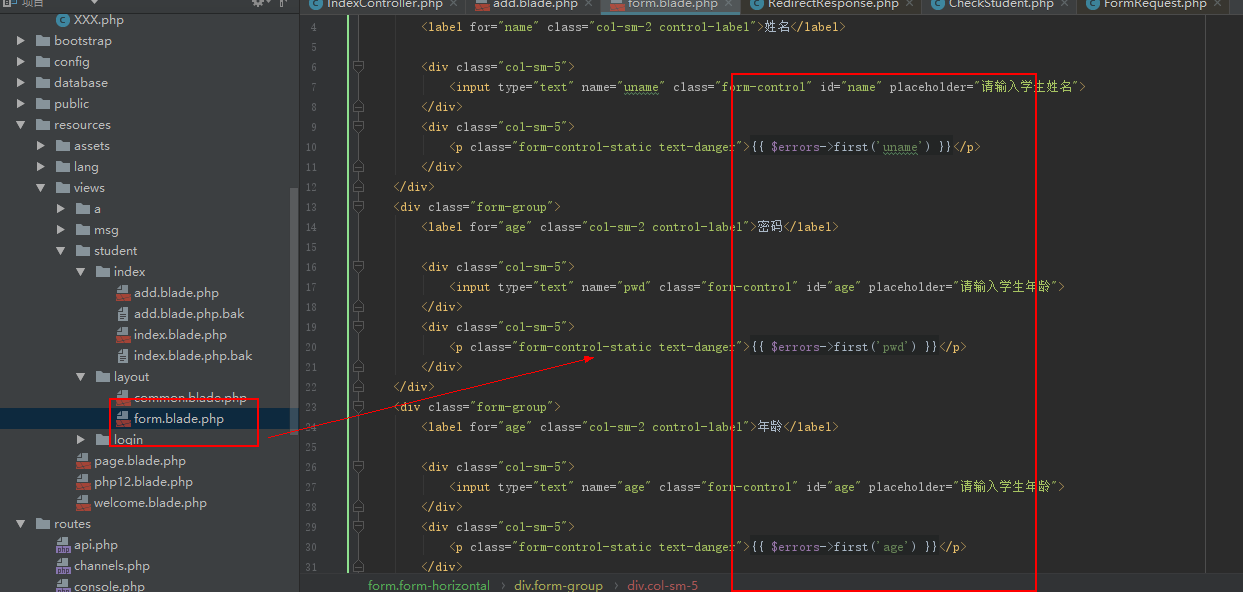Click the bootstrap folder icon
Image resolution: width=1243 pixels, height=592 pixels.
pos(43,41)
